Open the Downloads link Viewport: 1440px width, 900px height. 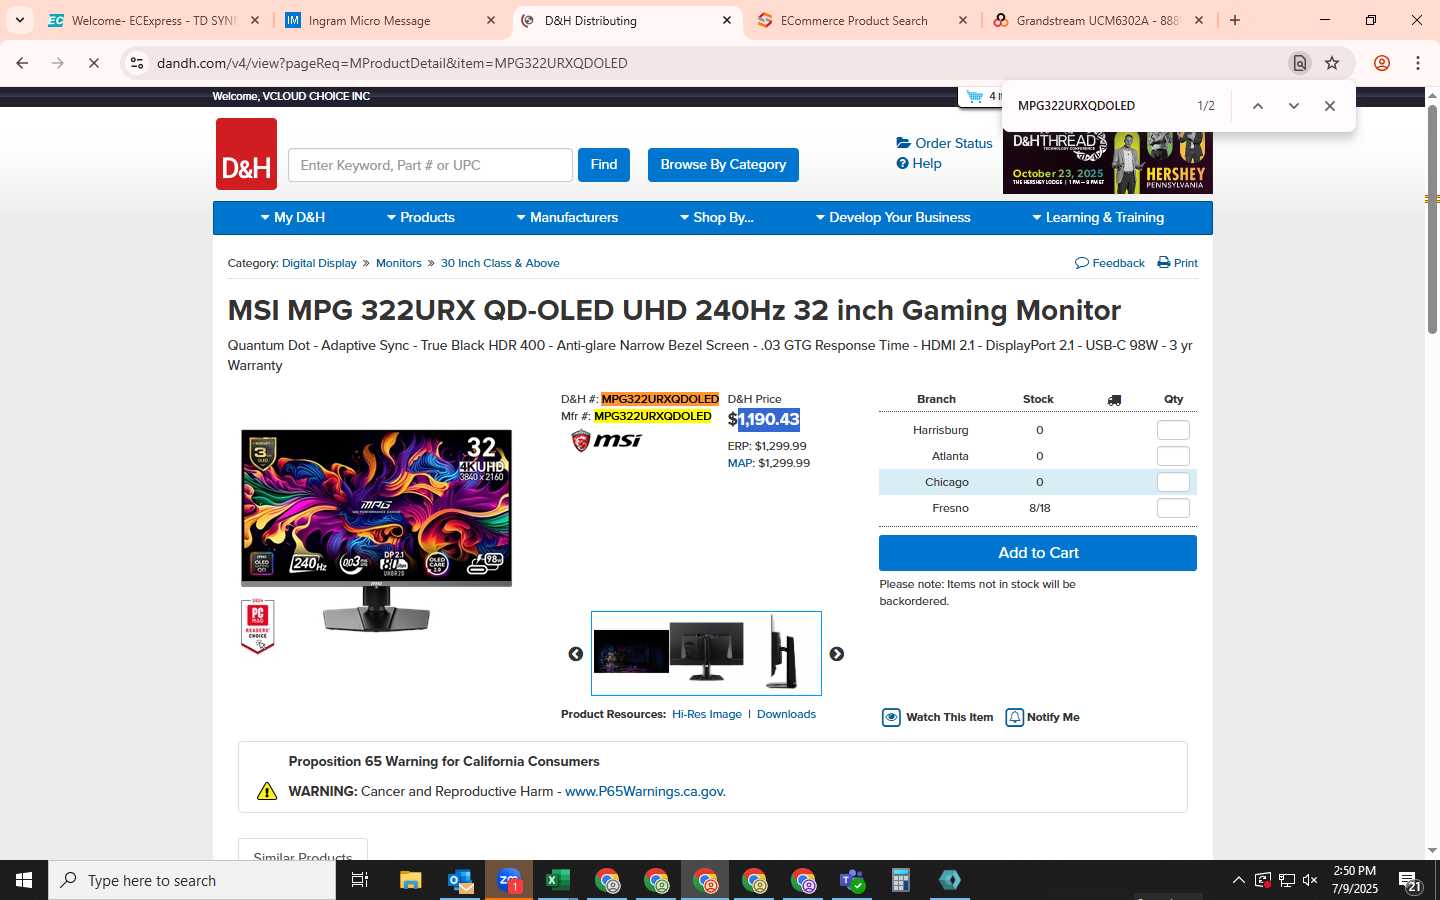(786, 714)
